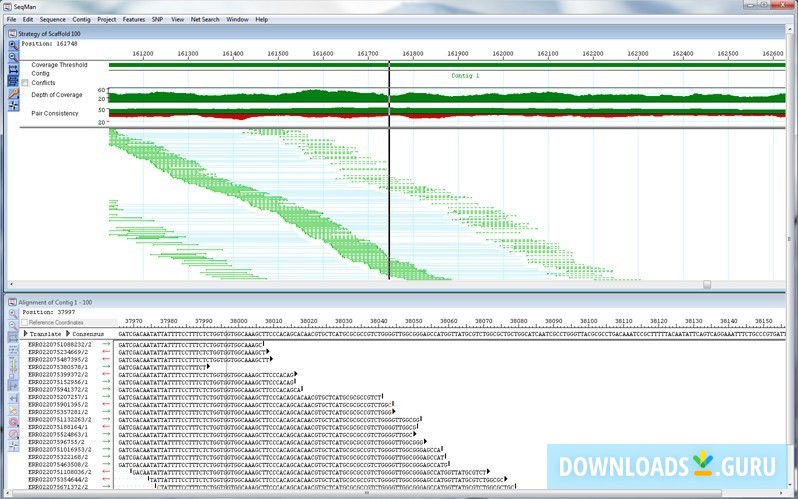Viewport: 798px width, 499px height.
Task: Select the key-shaped tool in Strategy toolbar
Action: [x=13, y=93]
